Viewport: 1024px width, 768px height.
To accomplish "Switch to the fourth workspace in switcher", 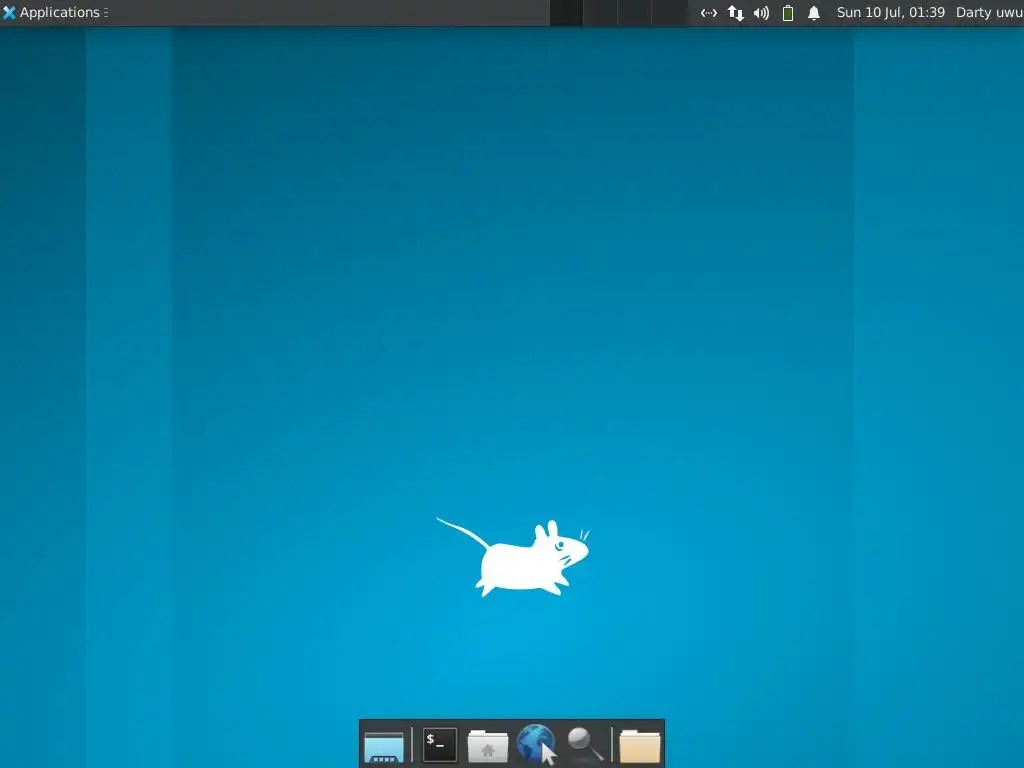I will [x=669, y=12].
